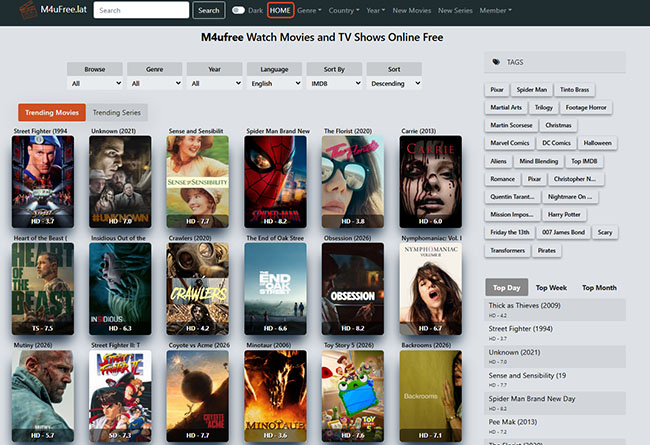
Task: Open the Martin Scorsese tag
Action: pyautogui.click(x=511, y=125)
